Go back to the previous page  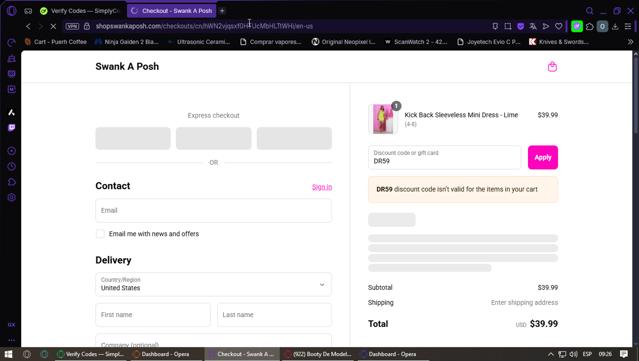28,26
